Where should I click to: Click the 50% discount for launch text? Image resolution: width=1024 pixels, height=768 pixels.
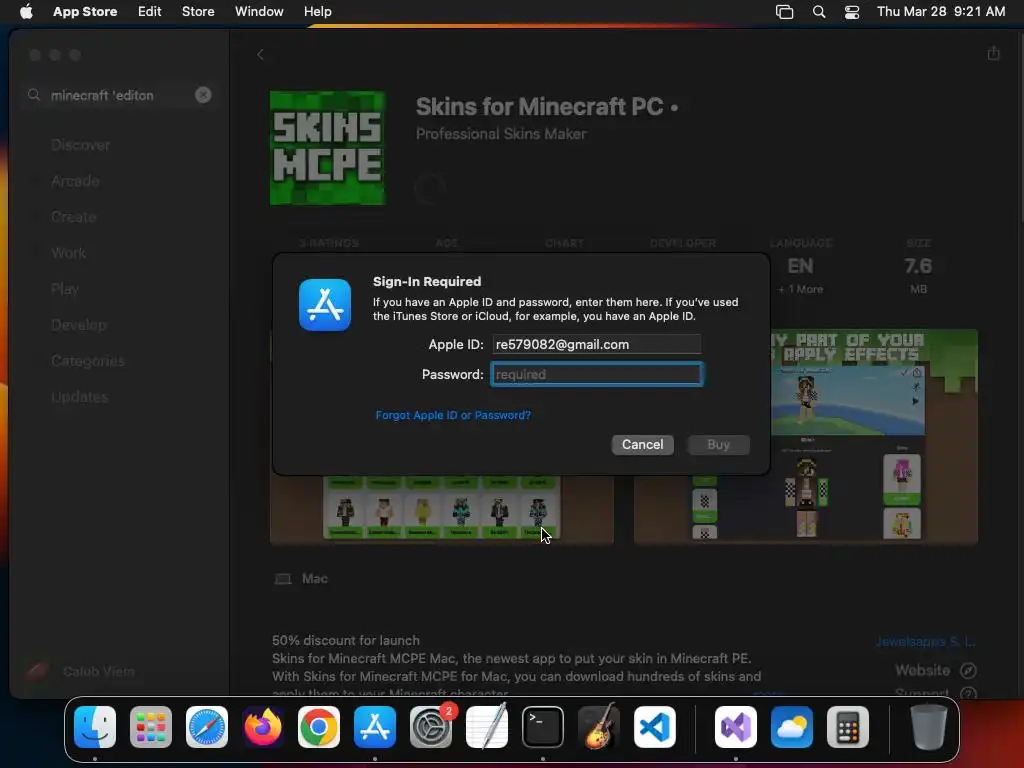[345, 641]
